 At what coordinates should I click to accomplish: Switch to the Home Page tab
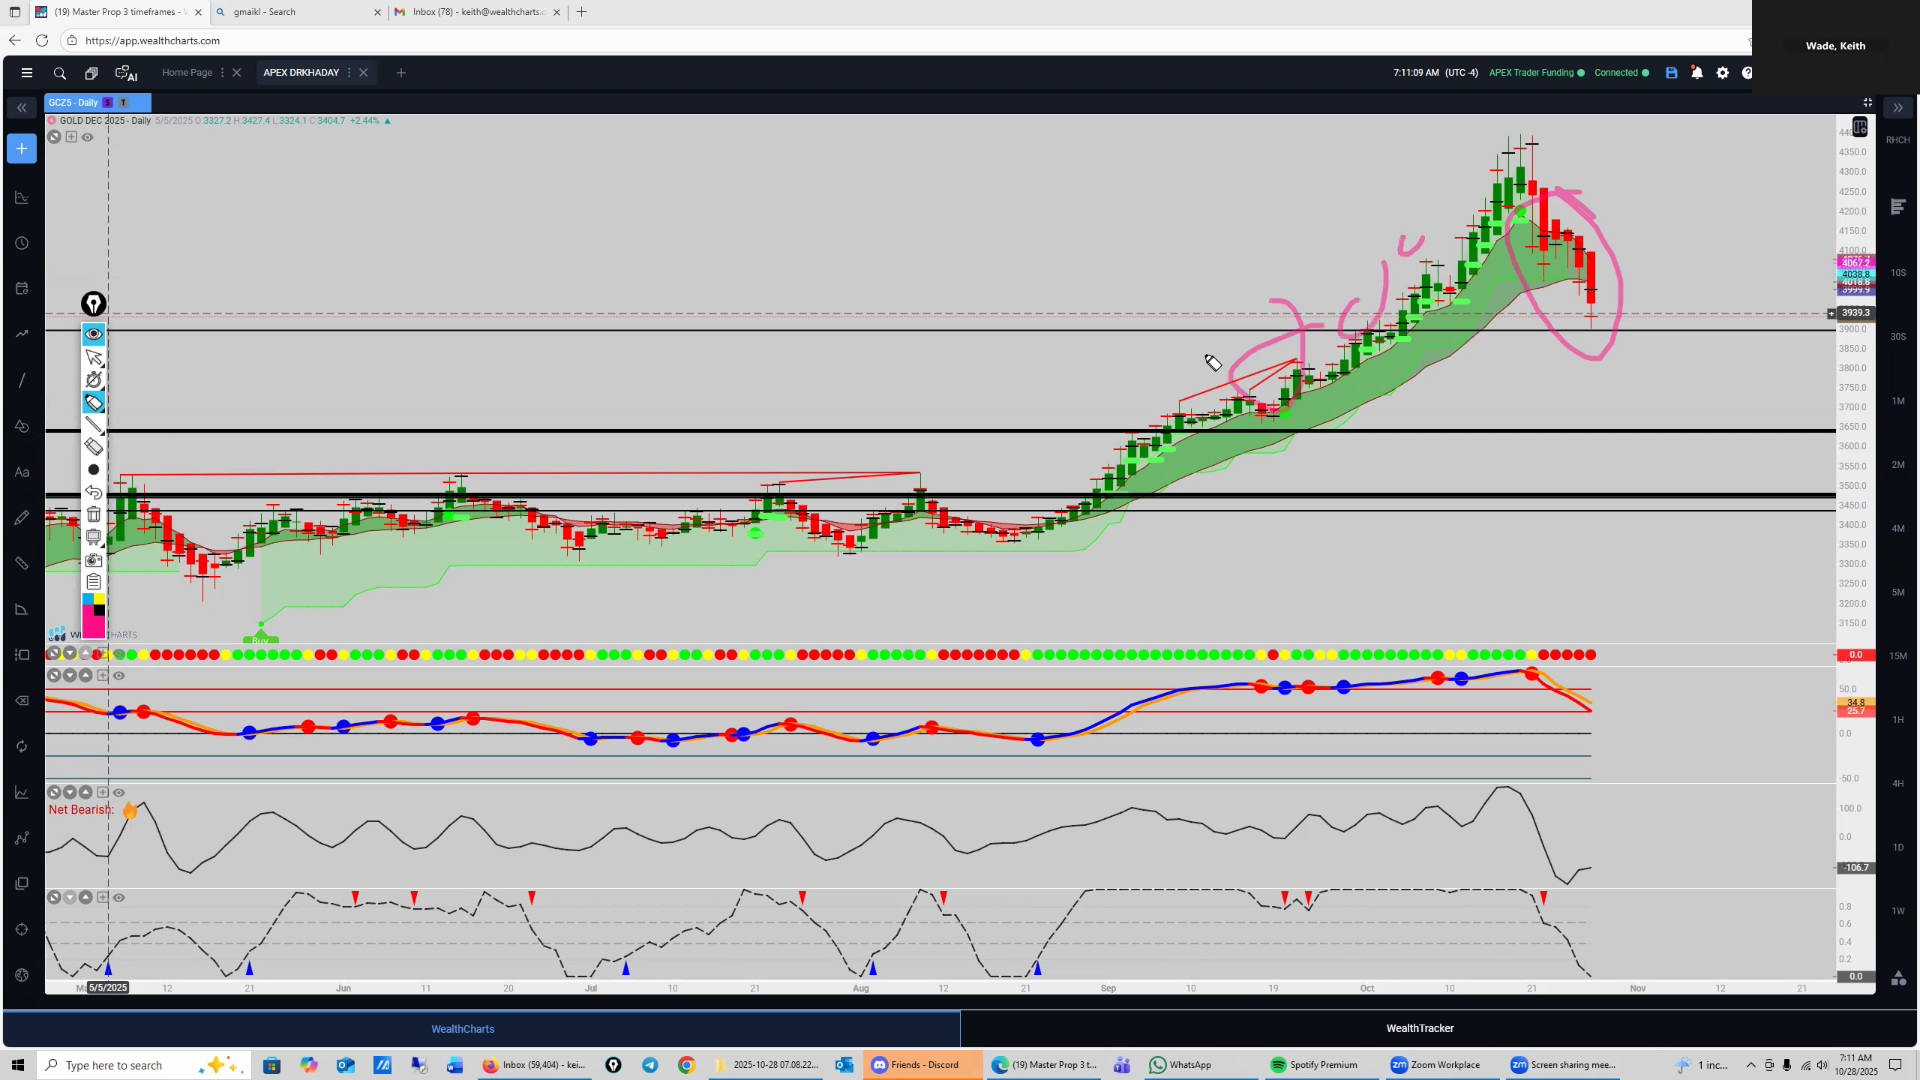pyautogui.click(x=187, y=73)
